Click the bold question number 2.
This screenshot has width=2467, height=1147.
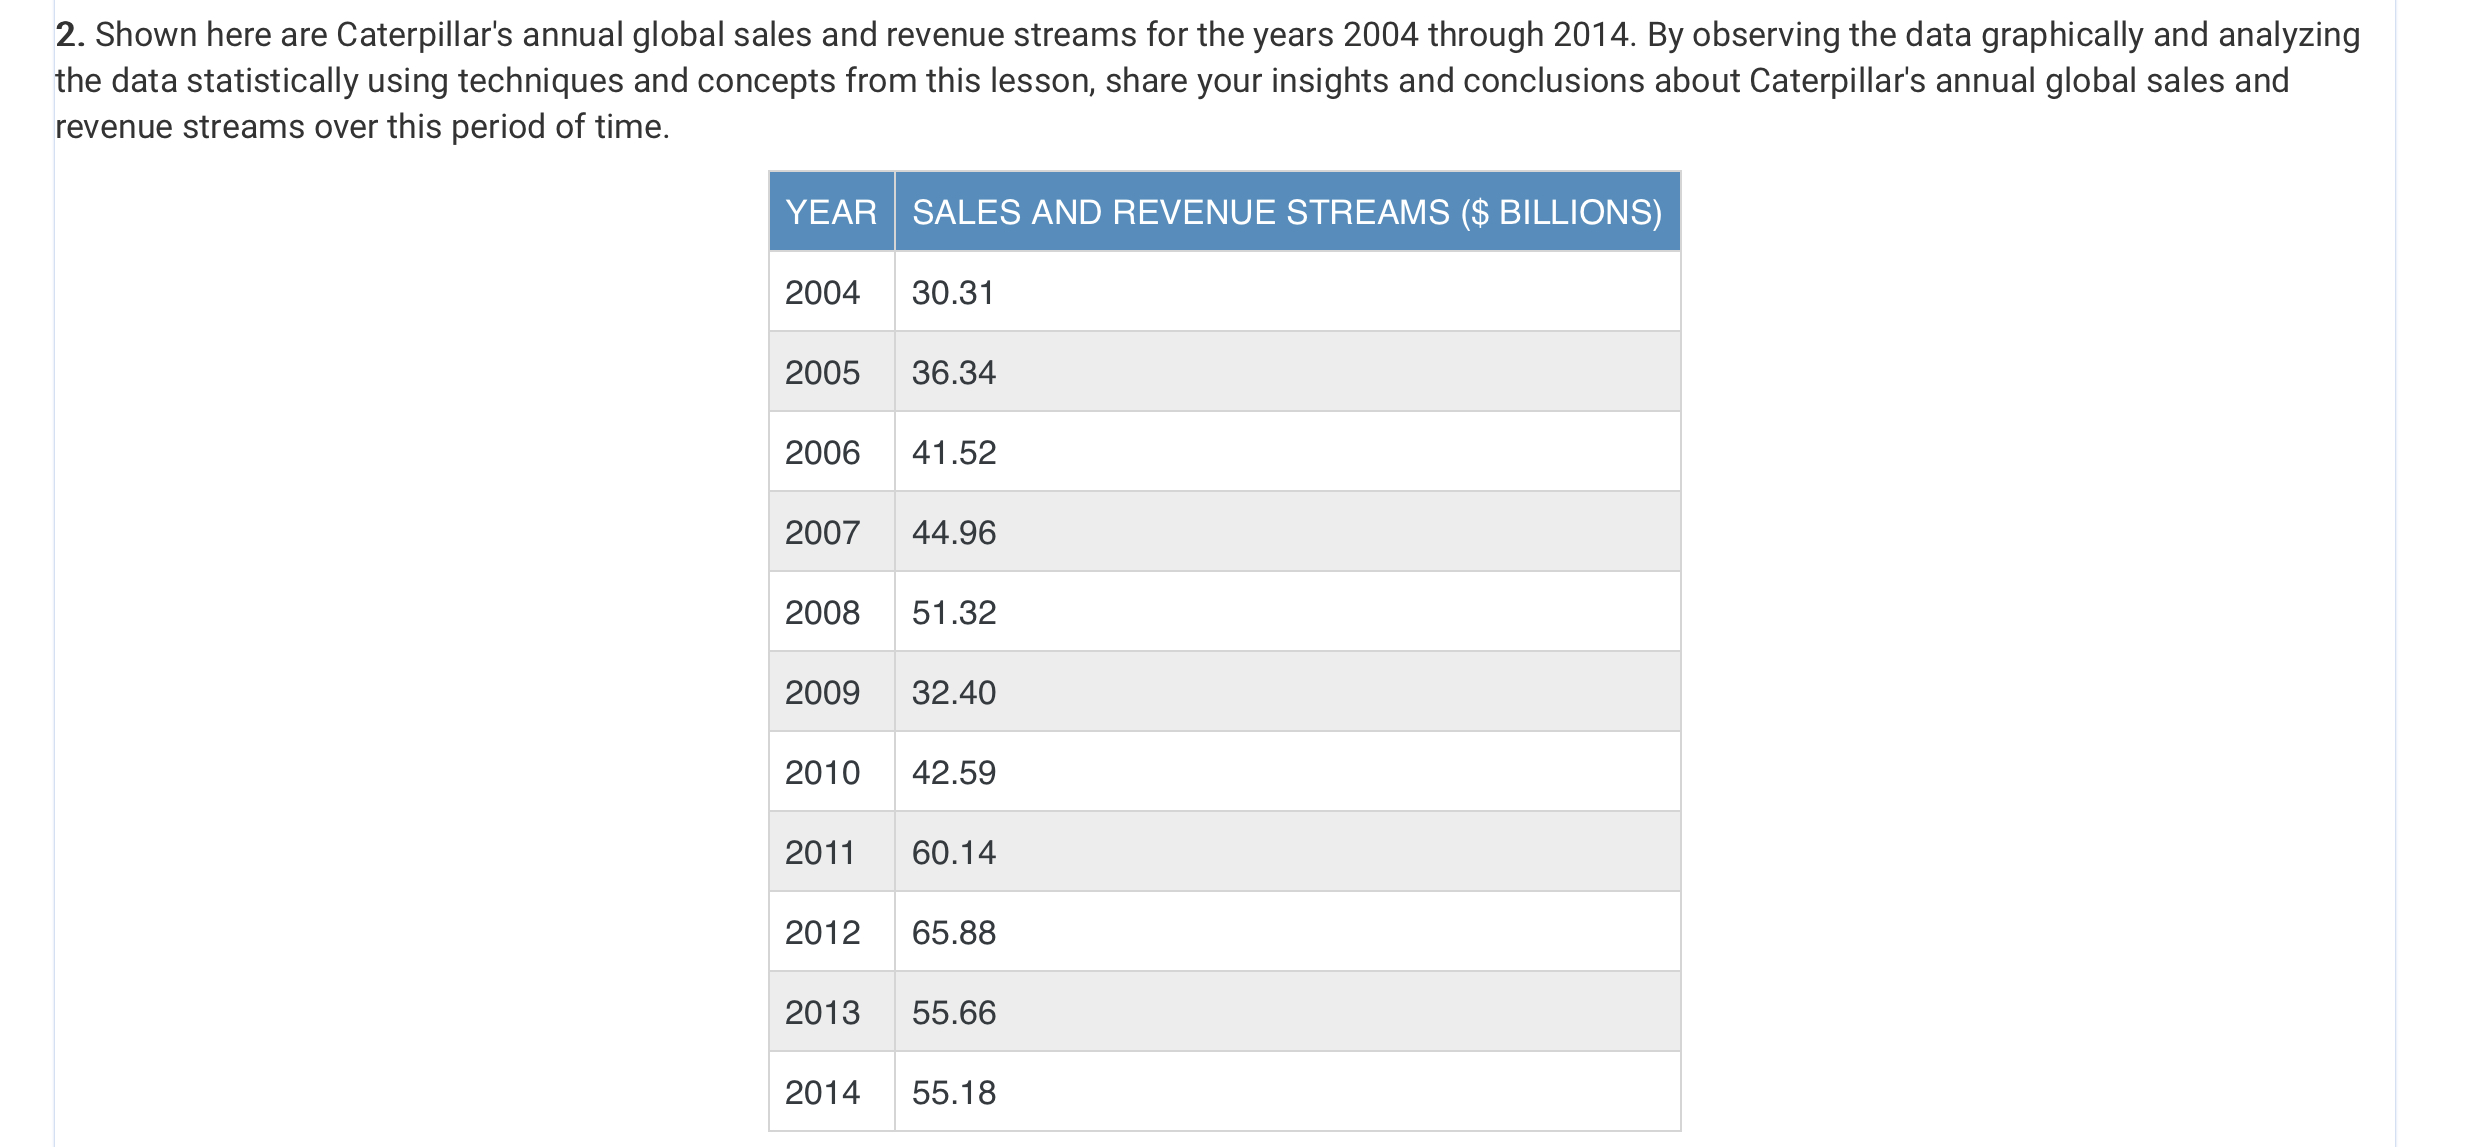point(70,35)
